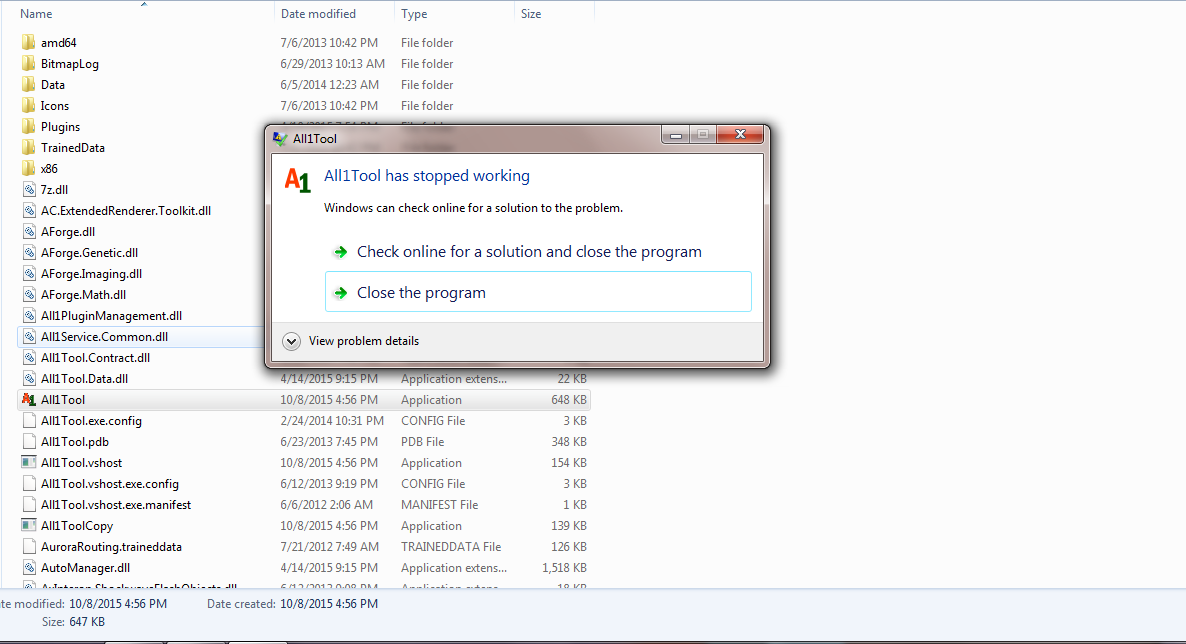Screen dimensions: 1186x644
Task: Click the AForge.Genetic.dll file icon
Action: click(29, 253)
